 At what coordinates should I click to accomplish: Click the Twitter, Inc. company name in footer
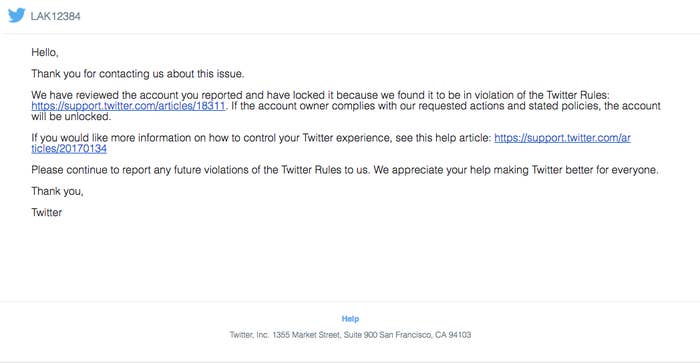[x=249, y=335]
